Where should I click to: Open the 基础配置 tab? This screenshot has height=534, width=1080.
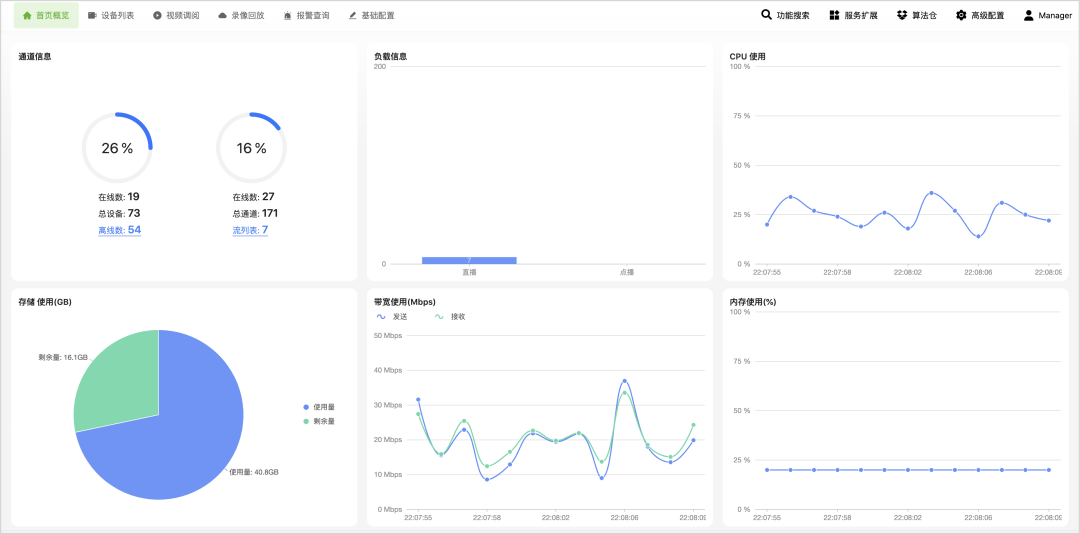tap(371, 15)
